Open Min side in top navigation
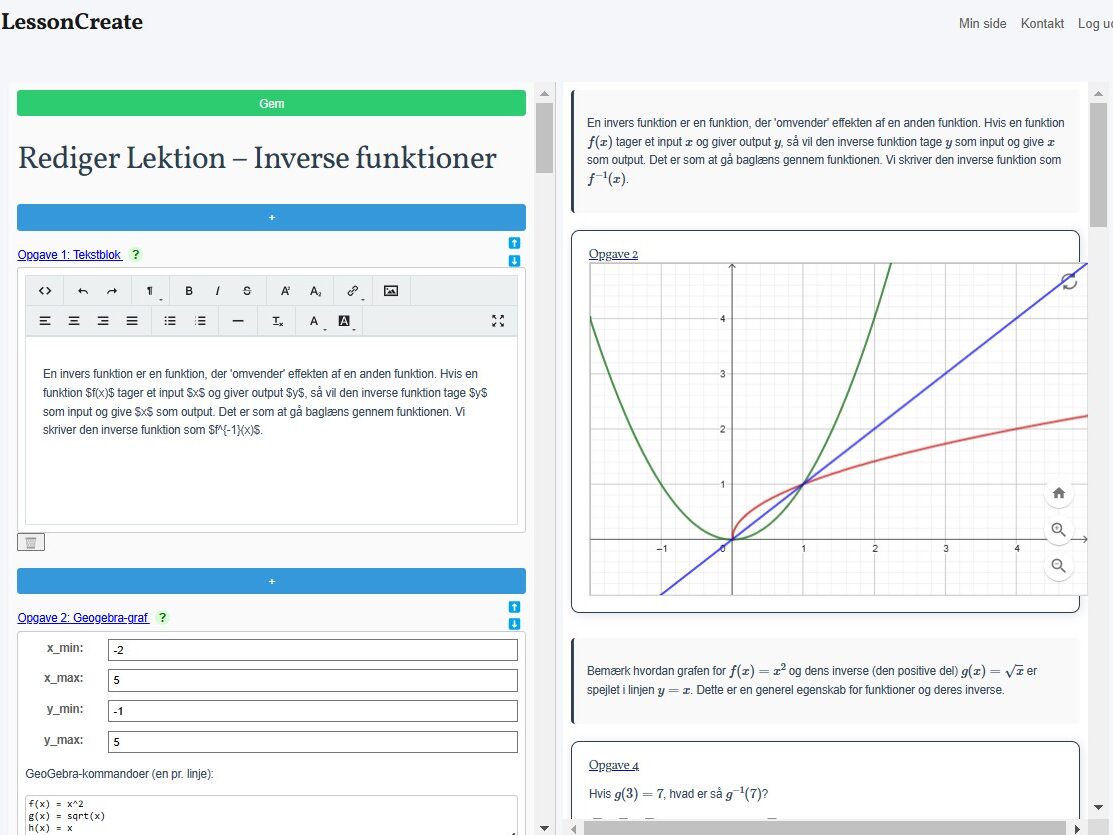Viewport: 1113px width, 835px height. (x=982, y=23)
